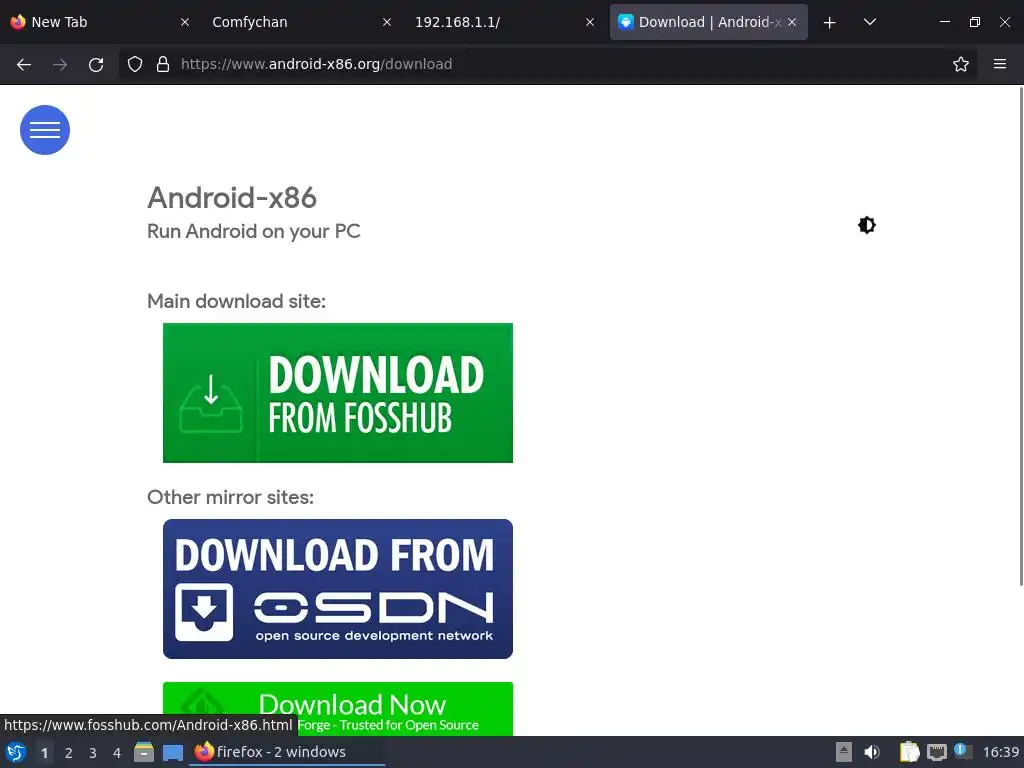Switch to workspace 4
Image resolution: width=1024 pixels, height=768 pixels.
(x=117, y=753)
